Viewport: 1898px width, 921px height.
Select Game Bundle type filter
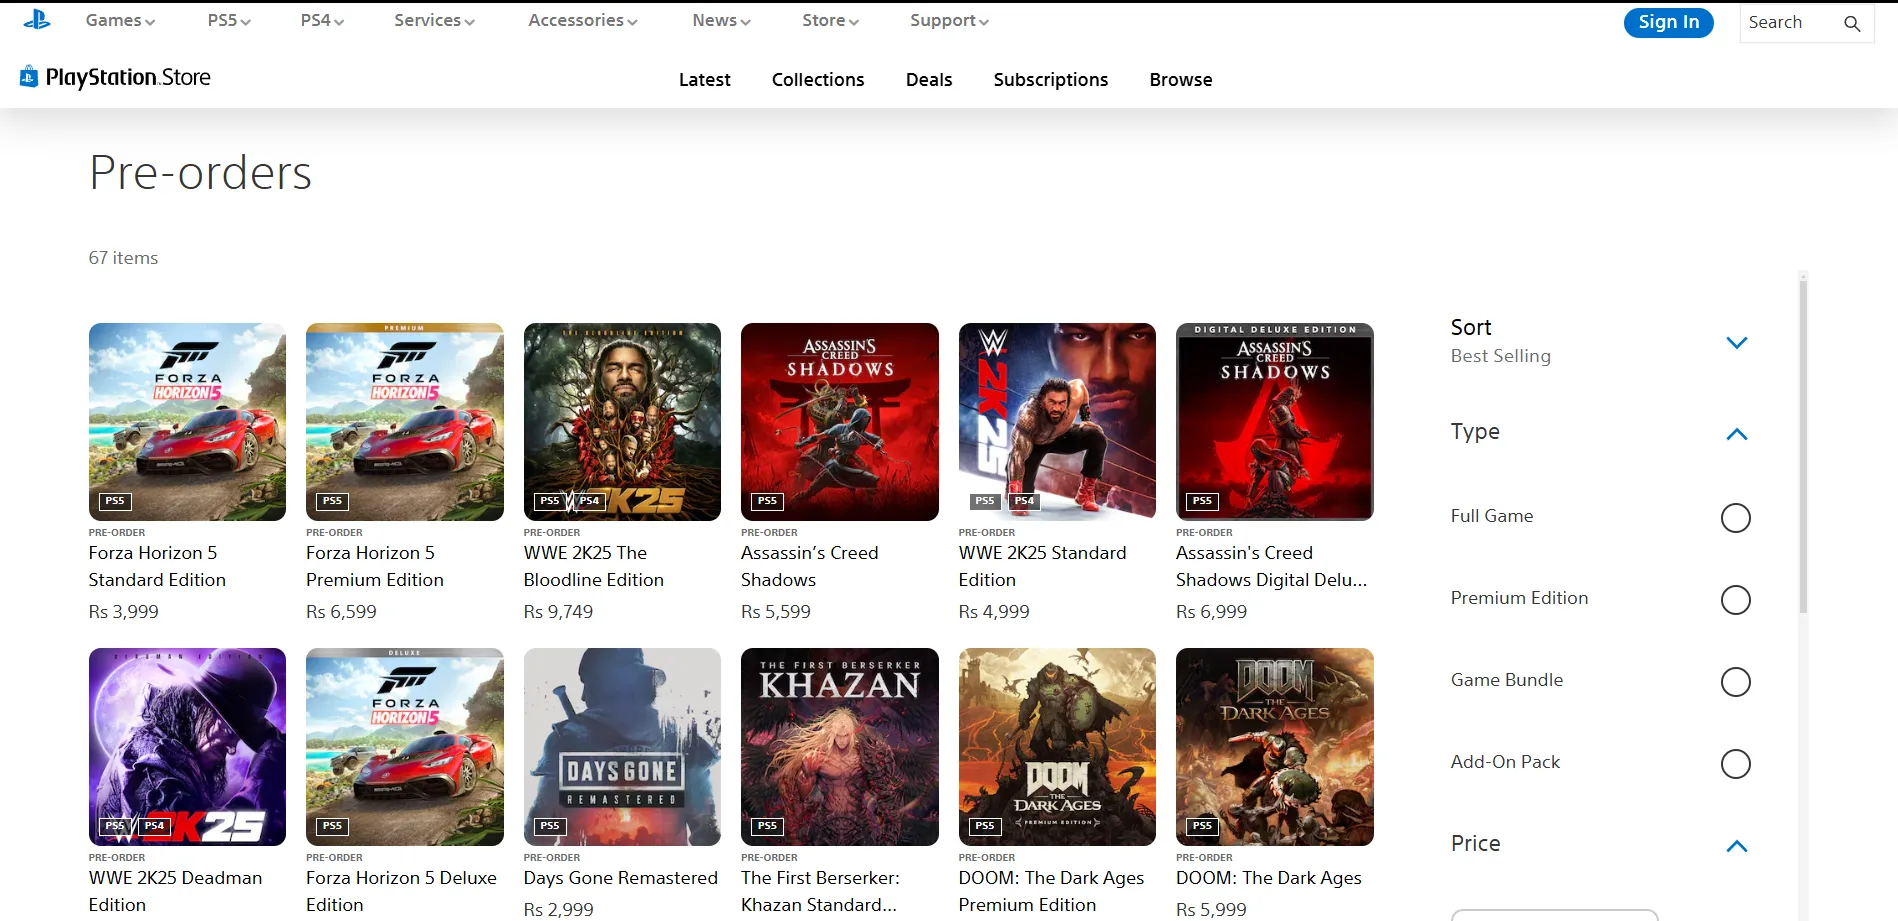tap(1735, 682)
